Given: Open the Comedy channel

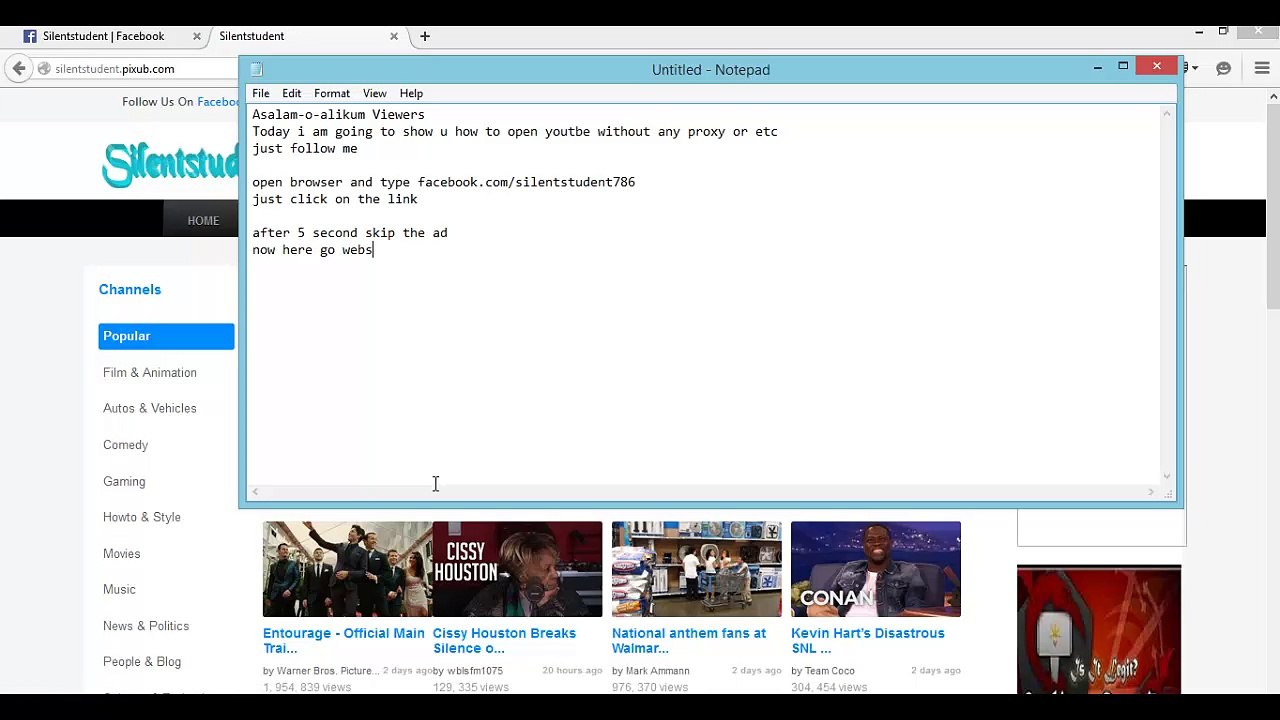Looking at the screenshot, I should (x=125, y=445).
